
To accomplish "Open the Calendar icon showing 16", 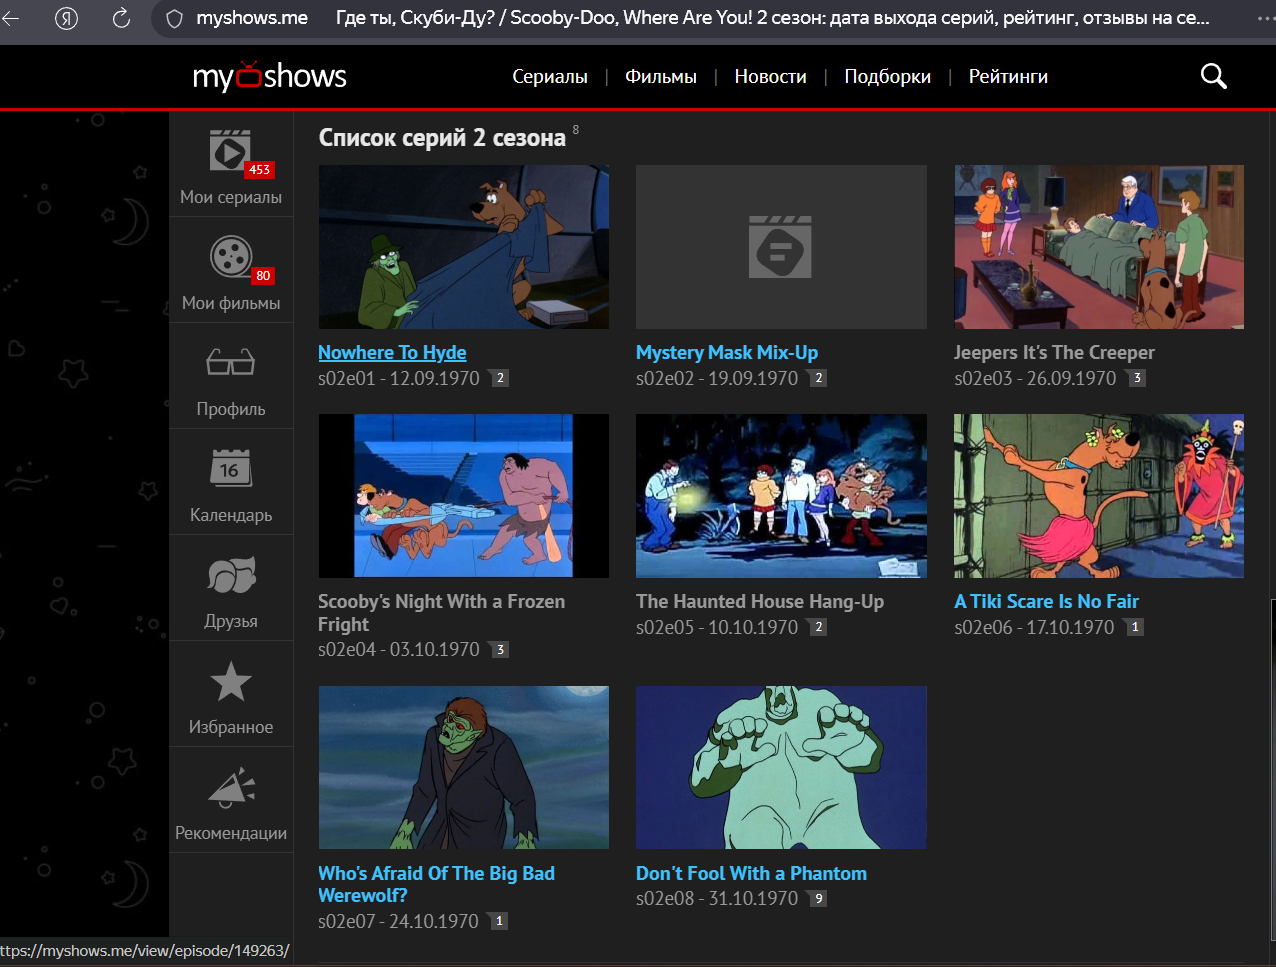I will [x=231, y=468].
